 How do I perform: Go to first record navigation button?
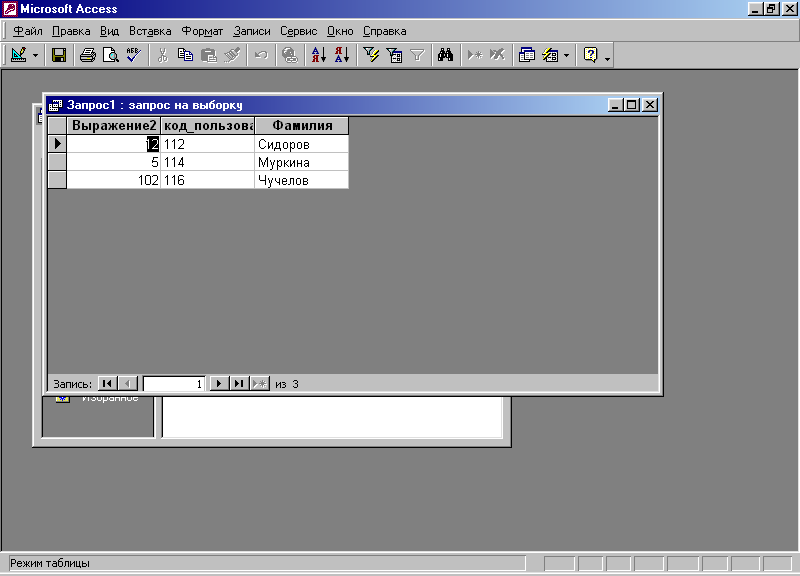coord(107,384)
